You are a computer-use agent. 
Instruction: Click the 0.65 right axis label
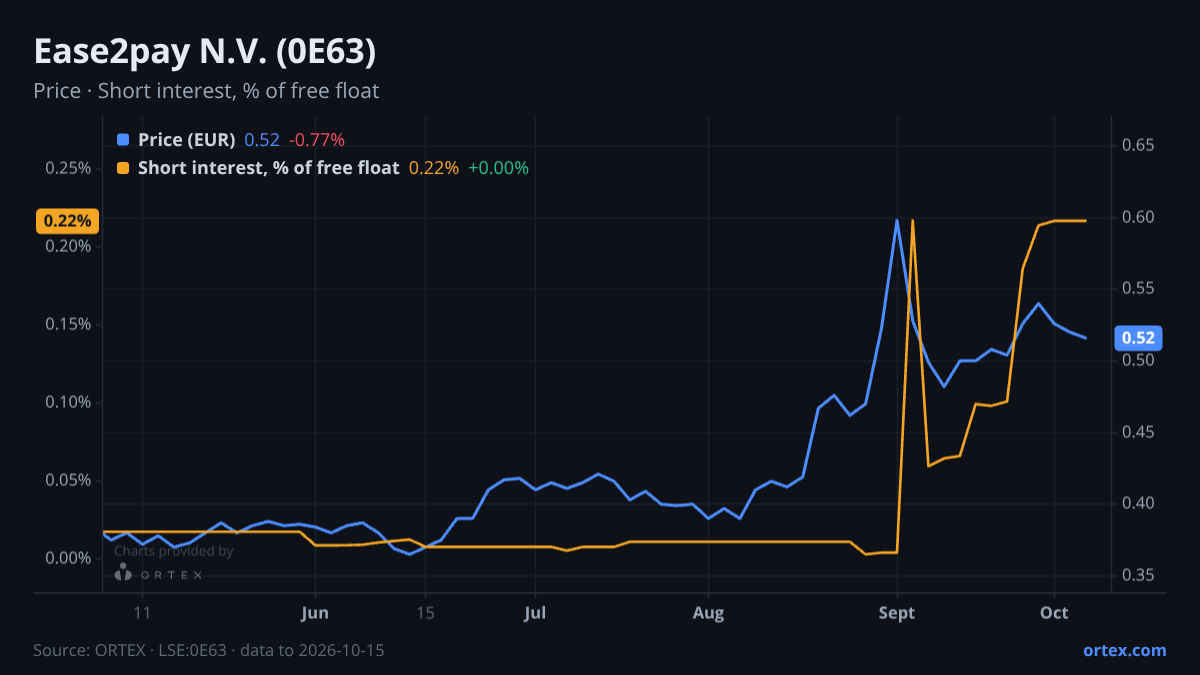point(1138,146)
